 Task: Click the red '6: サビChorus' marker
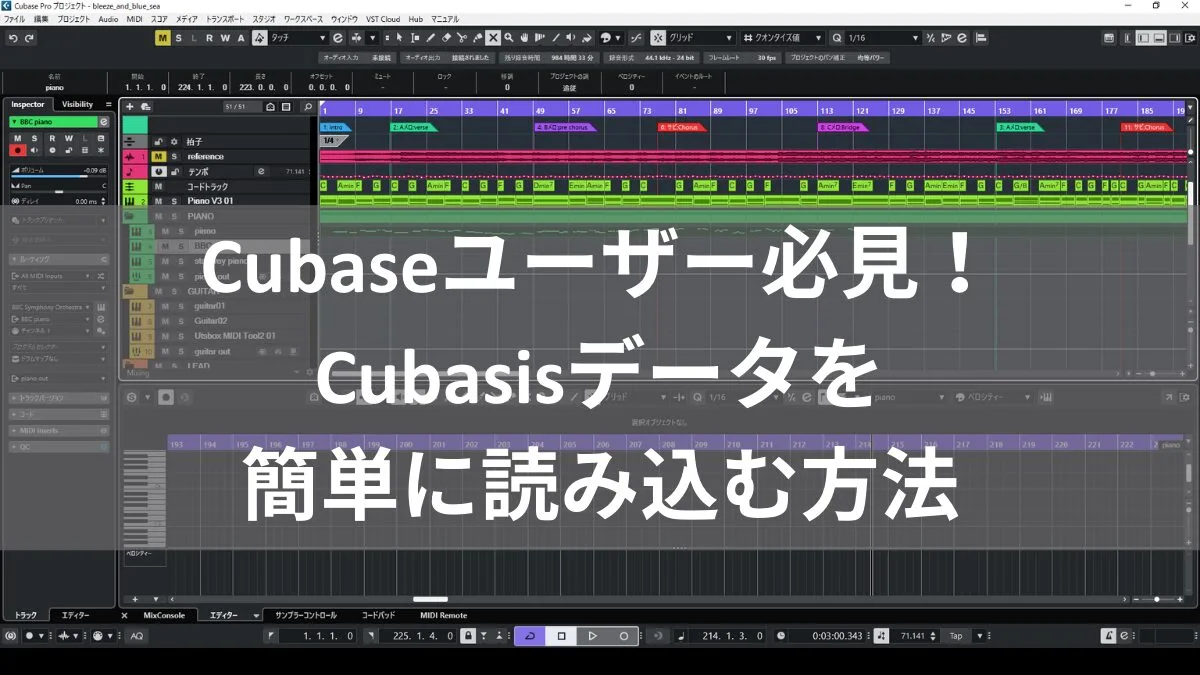click(x=680, y=128)
